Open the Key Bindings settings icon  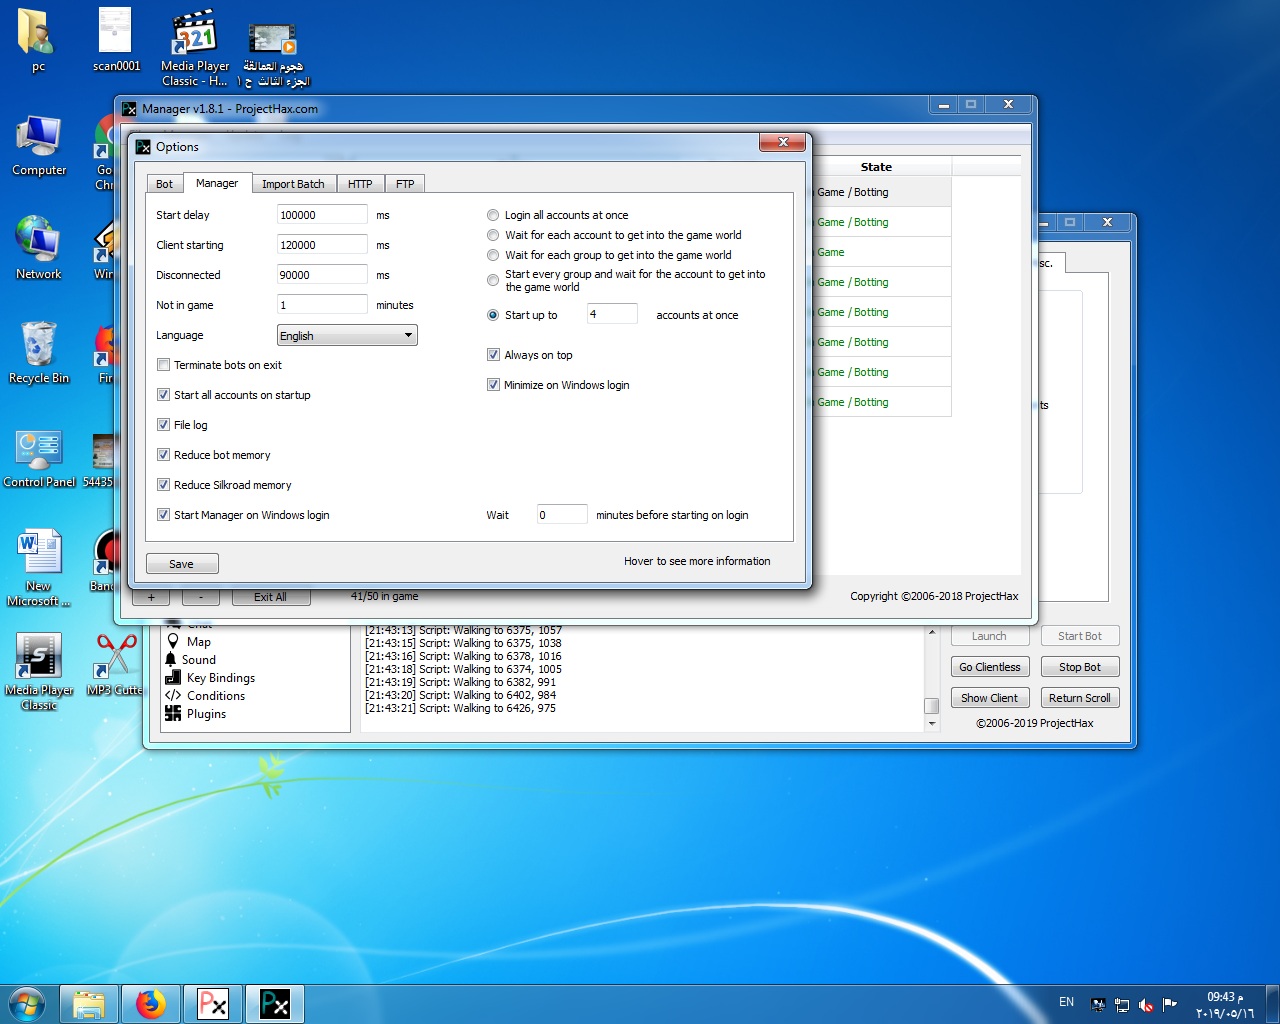click(173, 678)
